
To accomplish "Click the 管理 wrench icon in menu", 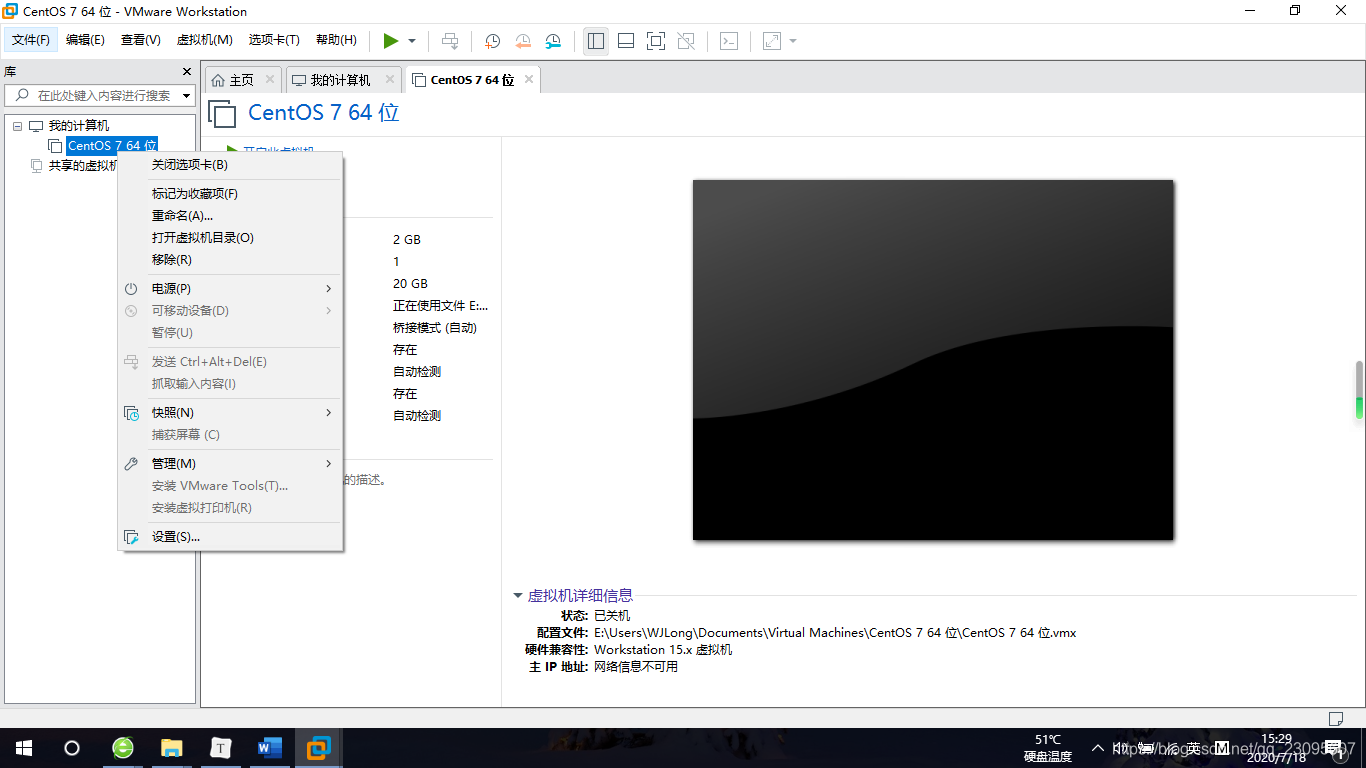I will [x=131, y=464].
